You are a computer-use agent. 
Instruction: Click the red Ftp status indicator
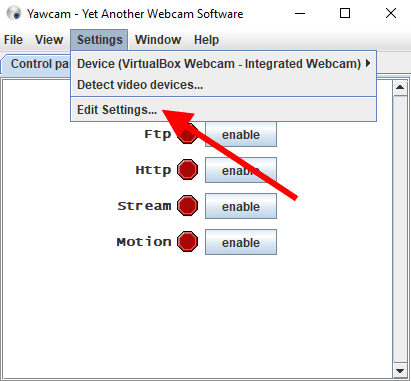[187, 134]
